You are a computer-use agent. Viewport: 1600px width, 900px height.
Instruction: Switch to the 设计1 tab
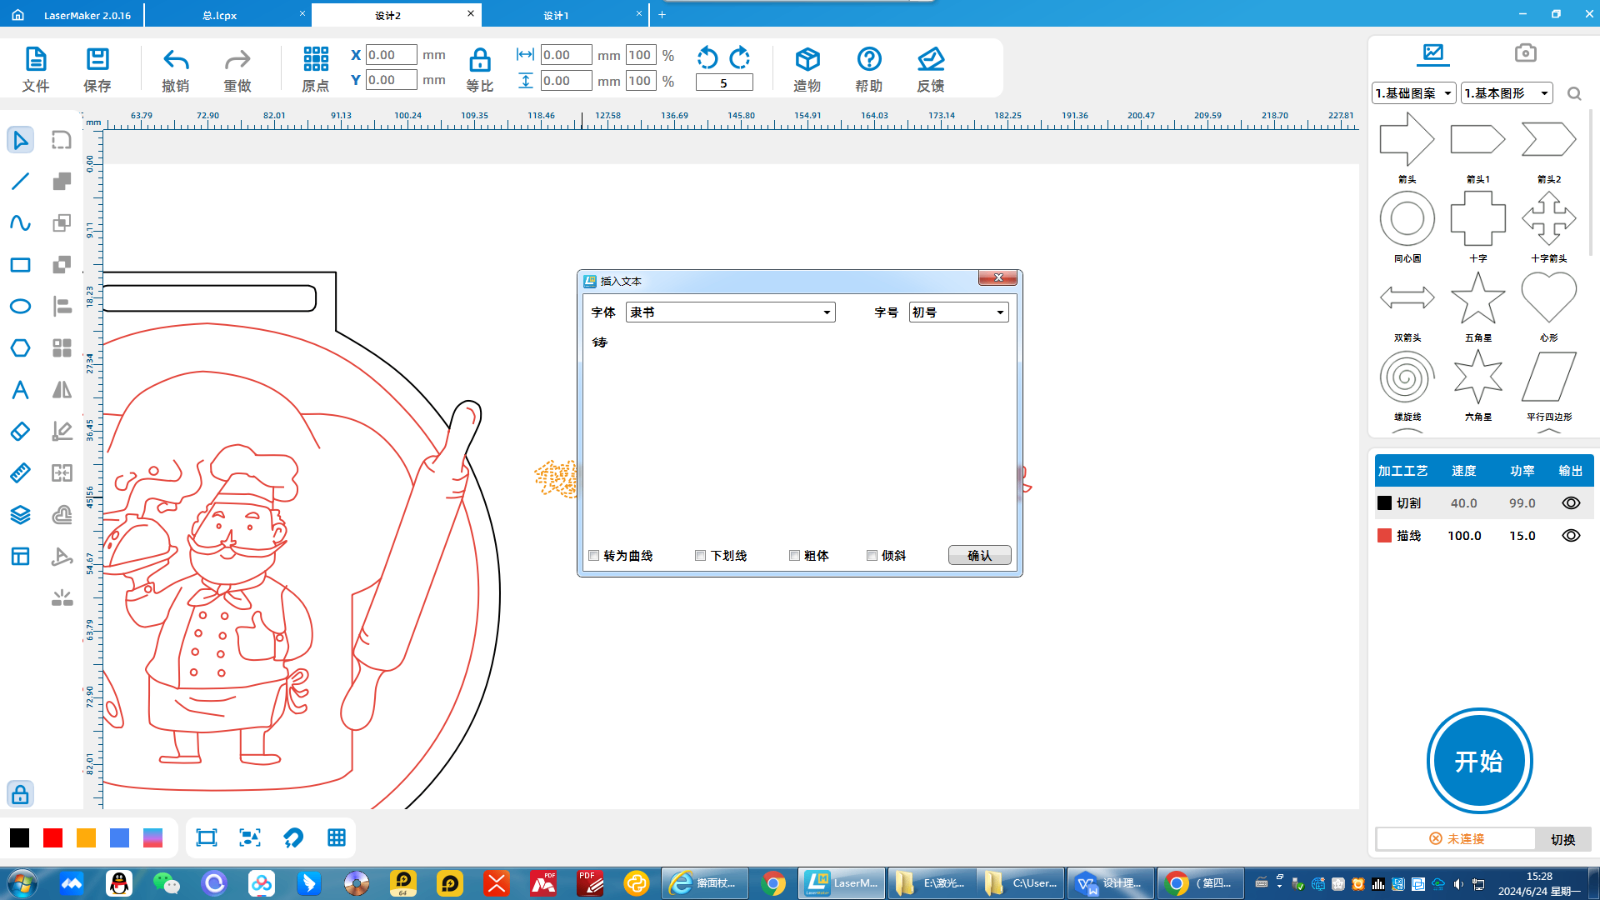[x=556, y=15]
